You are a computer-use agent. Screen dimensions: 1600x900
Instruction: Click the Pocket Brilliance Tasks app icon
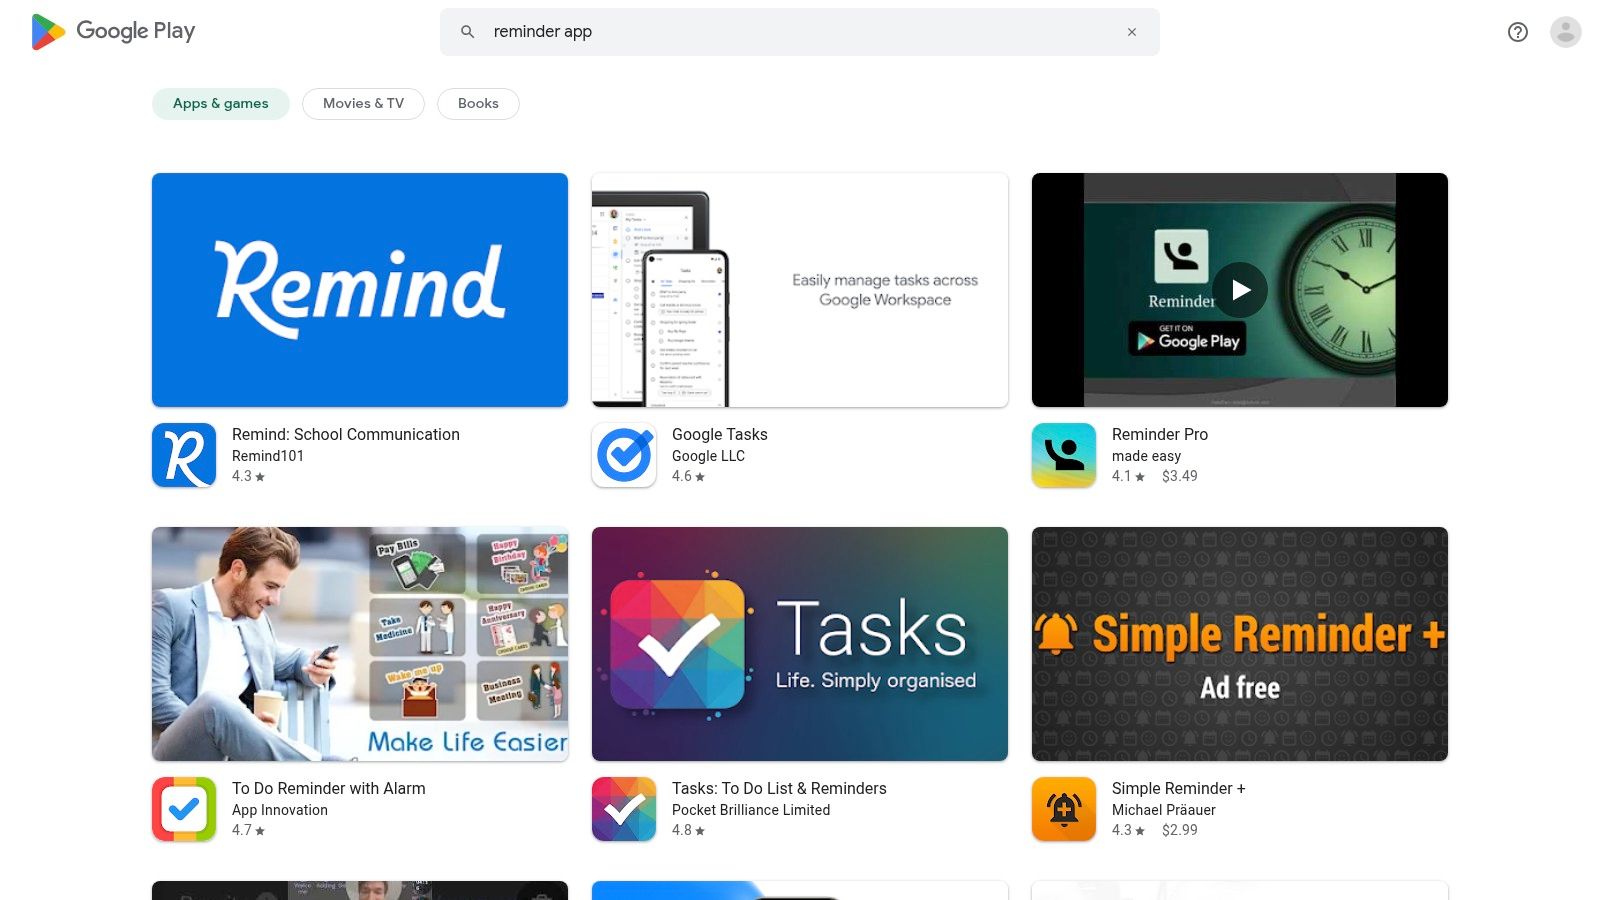pyautogui.click(x=624, y=809)
